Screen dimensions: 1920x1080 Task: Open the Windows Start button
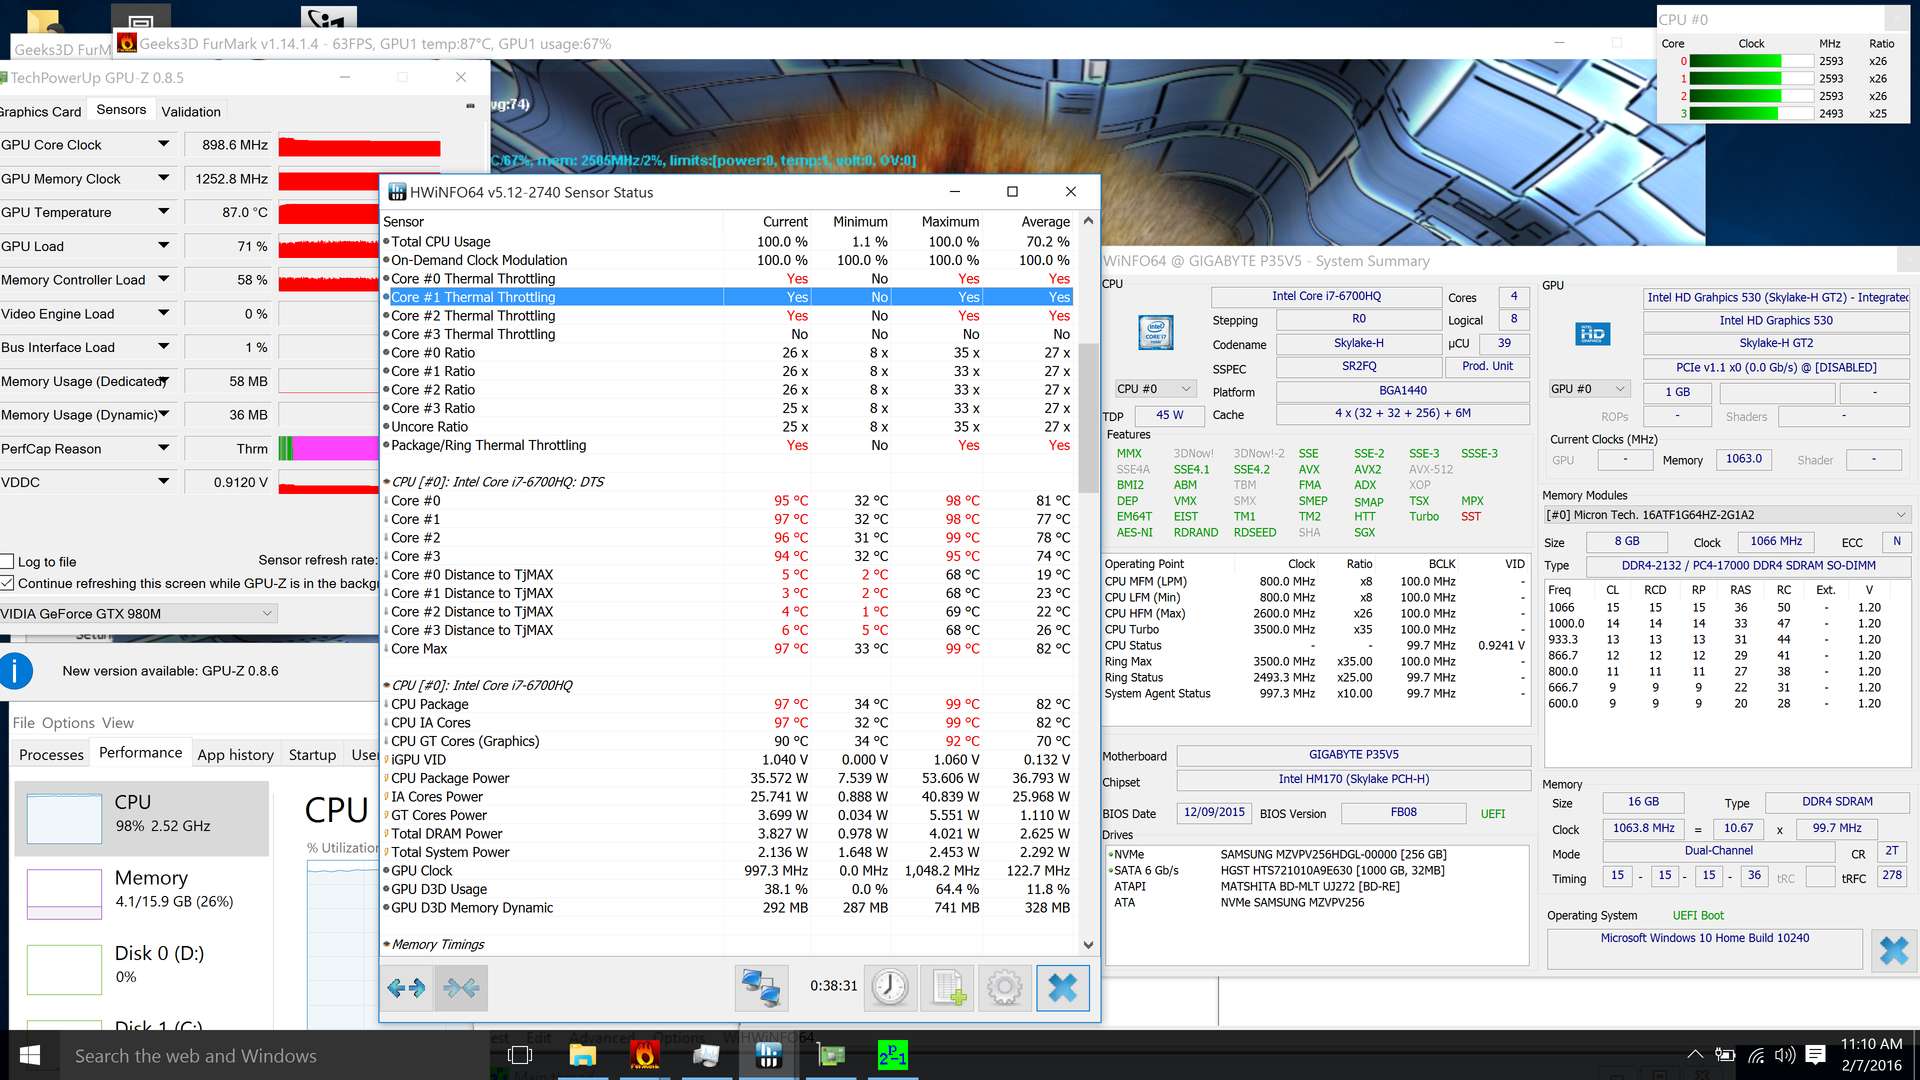pos(30,1056)
